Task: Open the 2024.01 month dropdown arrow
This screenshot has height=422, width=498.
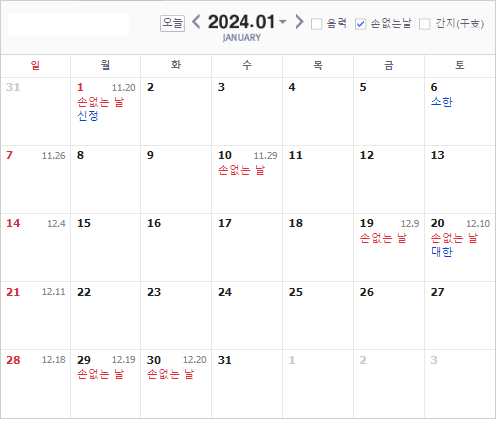Action: (283, 22)
